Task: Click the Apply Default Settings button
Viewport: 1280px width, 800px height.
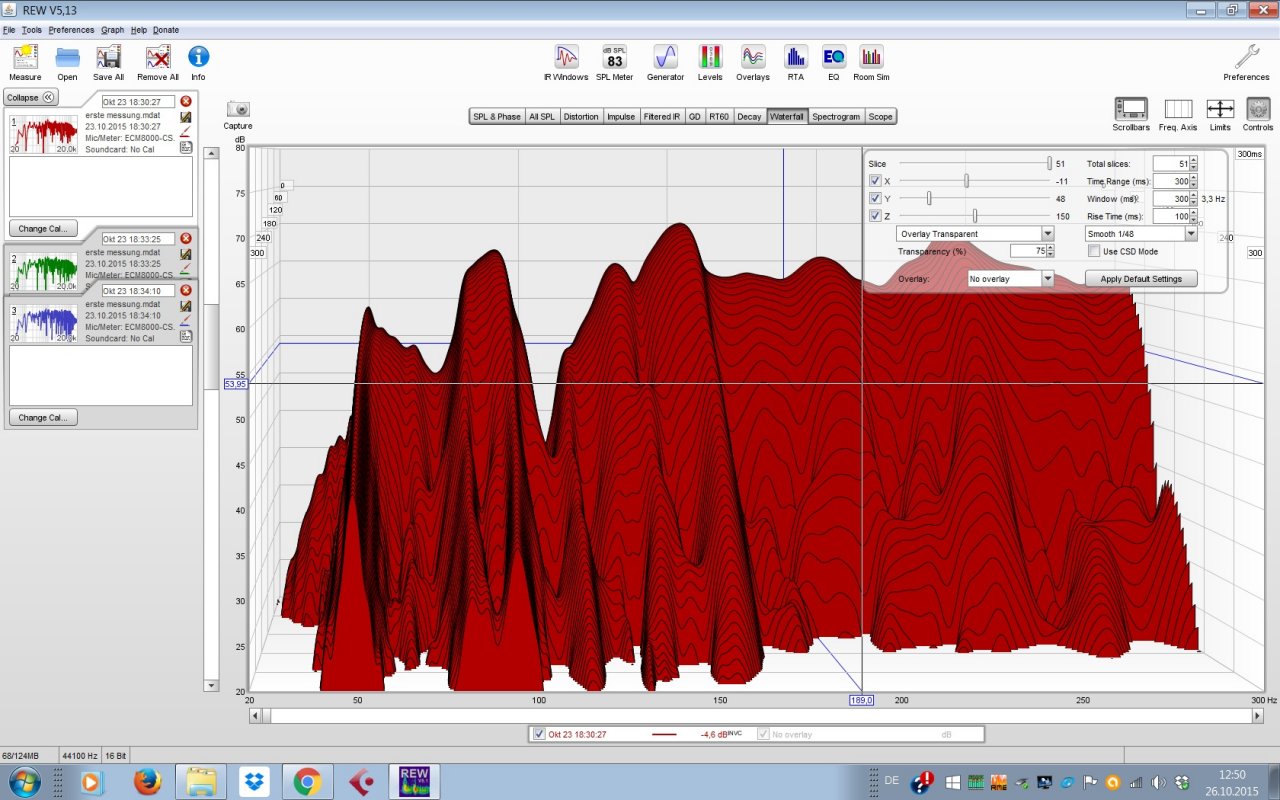Action: coord(1140,279)
